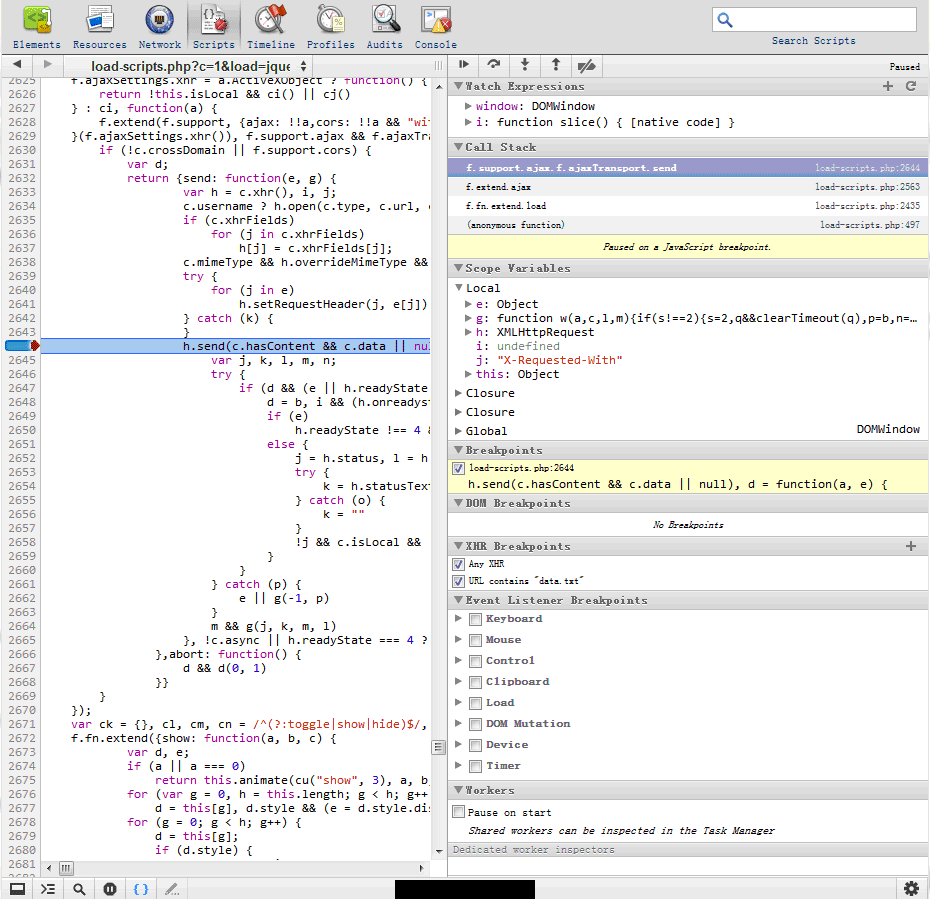The image size is (930, 899).
Task: Refresh watch expressions
Action: click(x=912, y=87)
